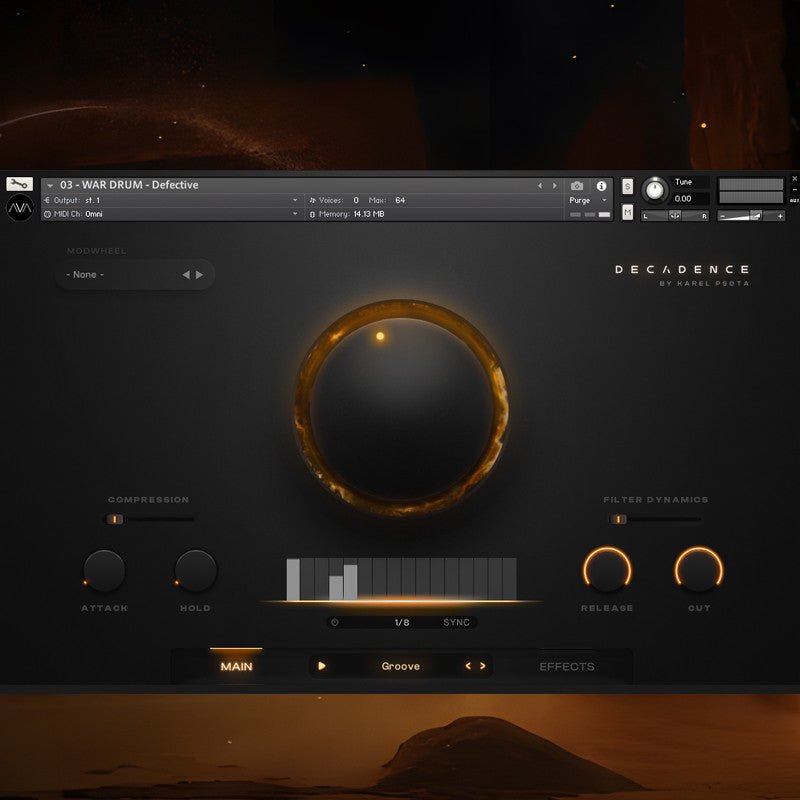Screen dimensions: 800x800
Task: Click the Tune value 0.00
Action: click(683, 198)
